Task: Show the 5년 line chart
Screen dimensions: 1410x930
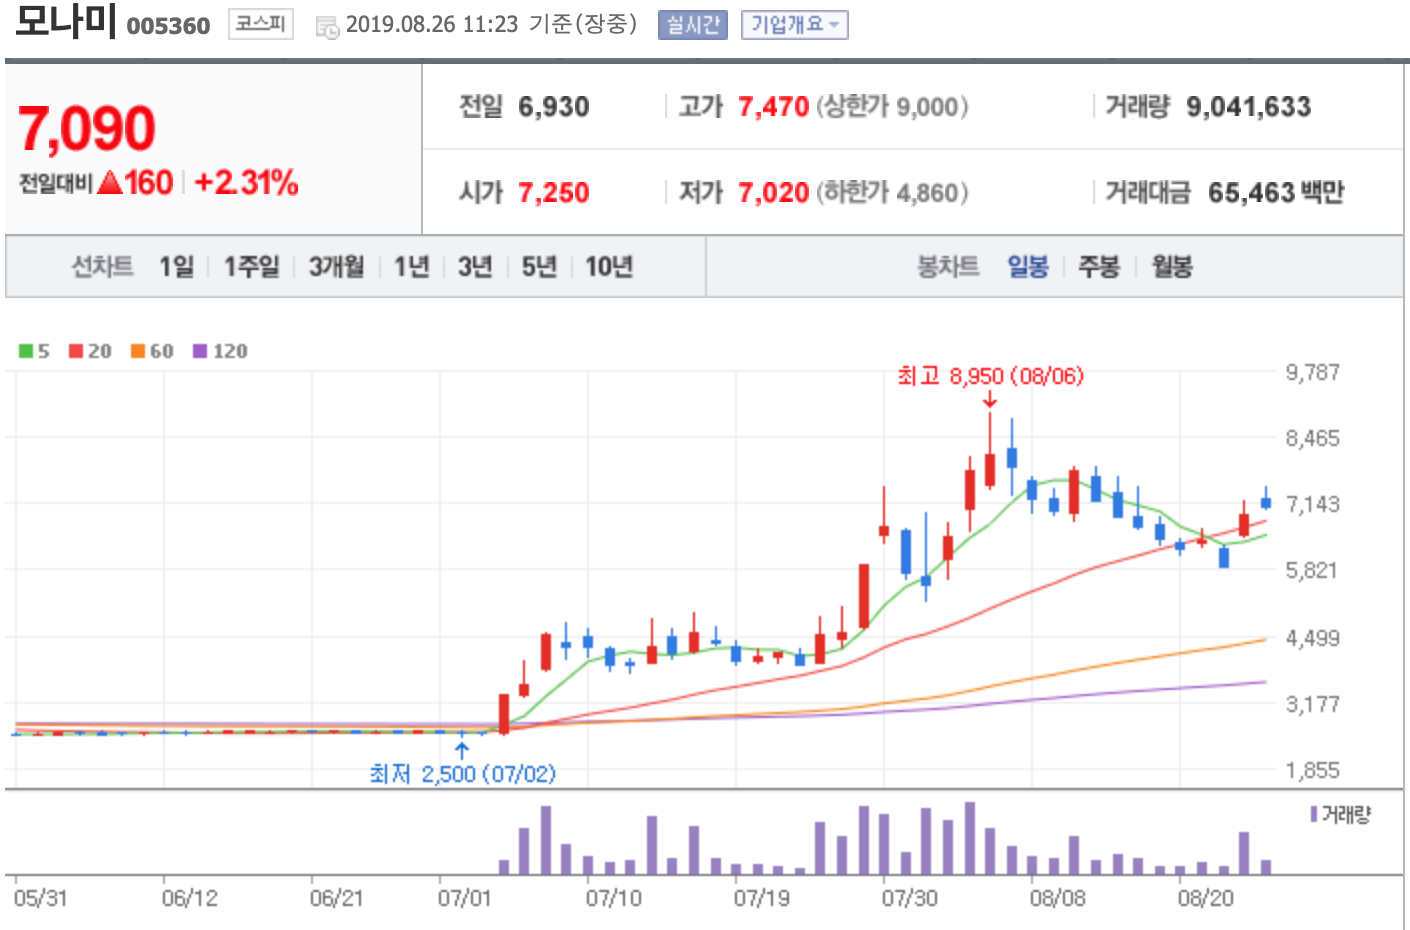Action: (x=539, y=267)
